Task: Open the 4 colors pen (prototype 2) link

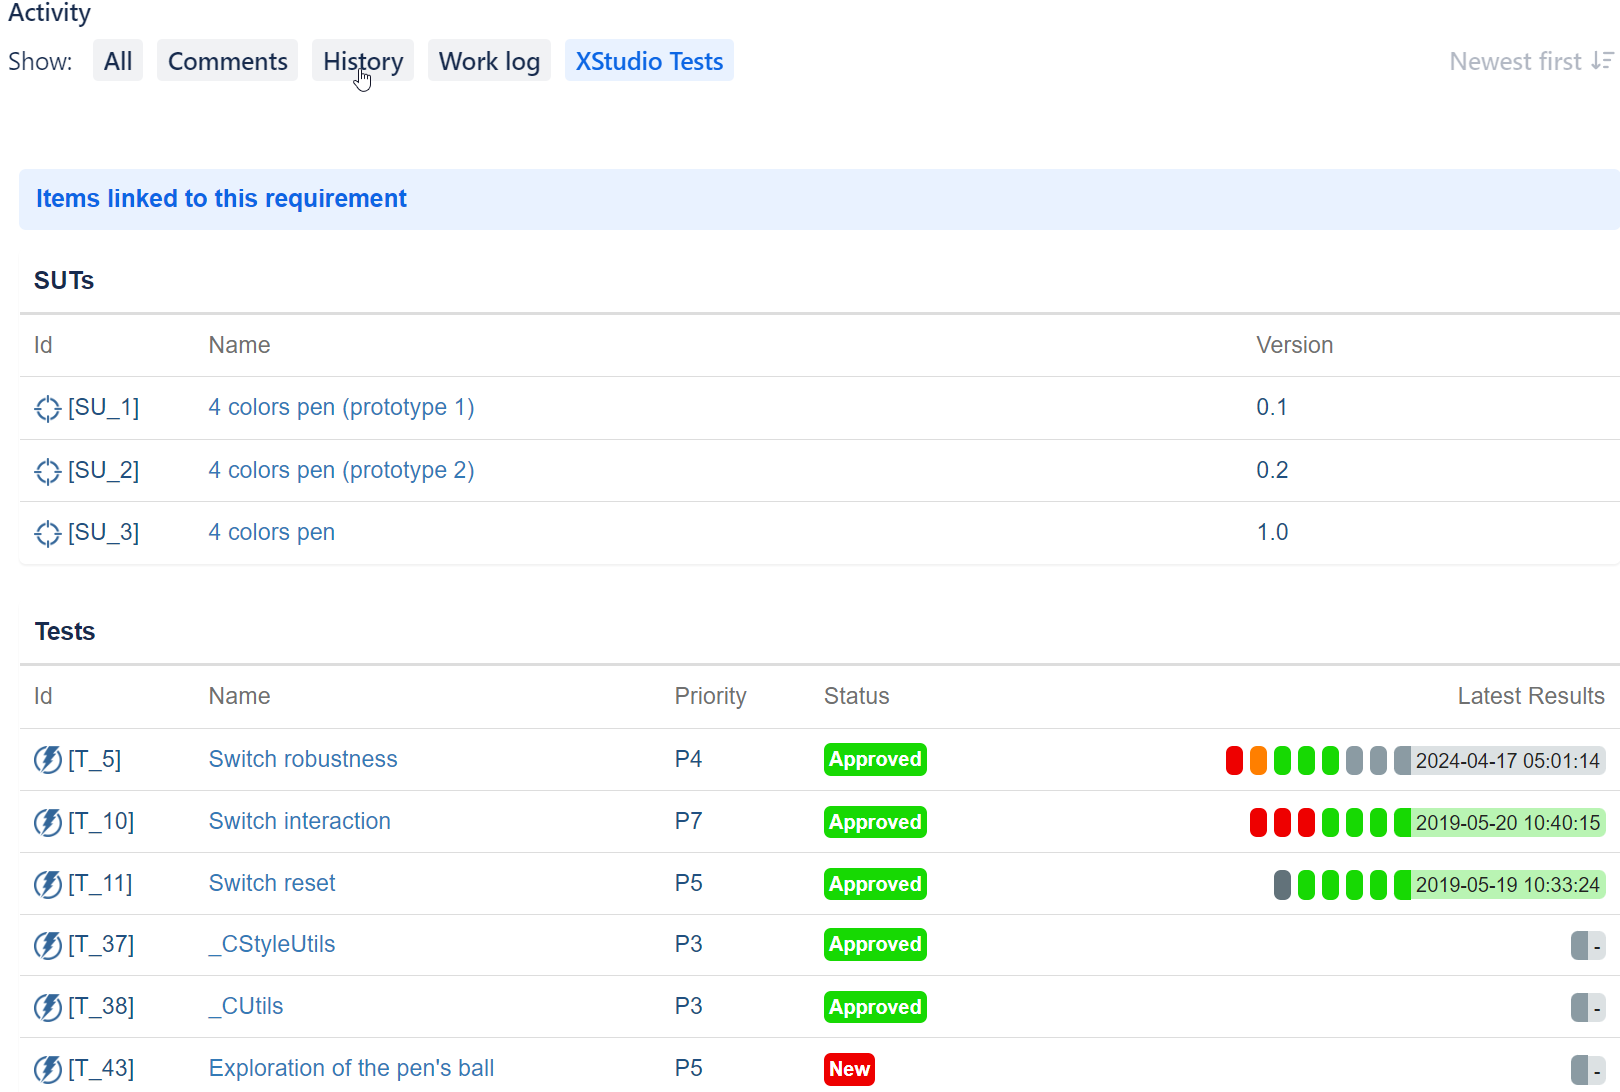Action: coord(341,470)
